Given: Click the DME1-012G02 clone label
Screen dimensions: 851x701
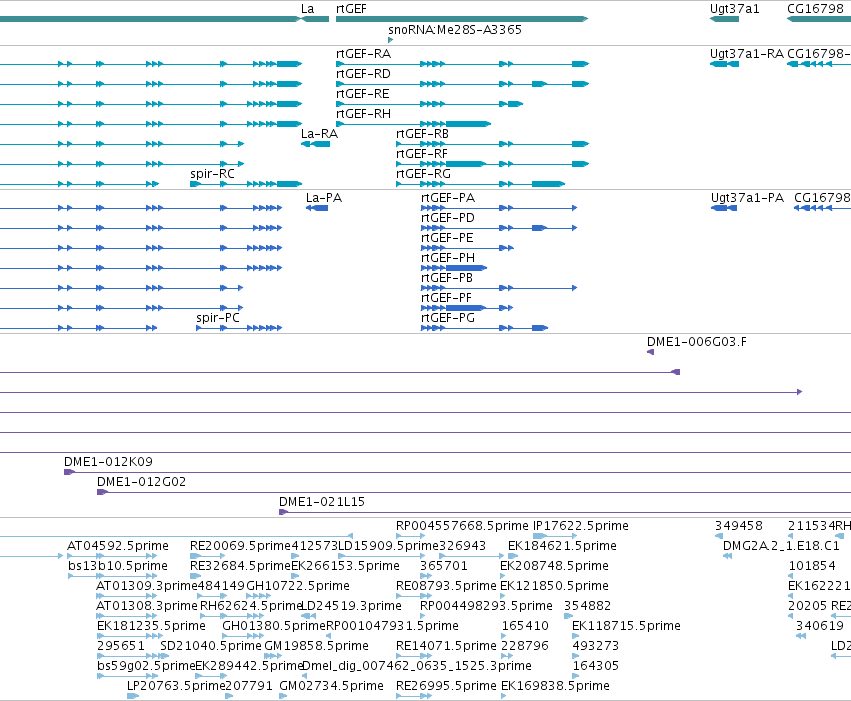Looking at the screenshot, I should click(x=141, y=482).
